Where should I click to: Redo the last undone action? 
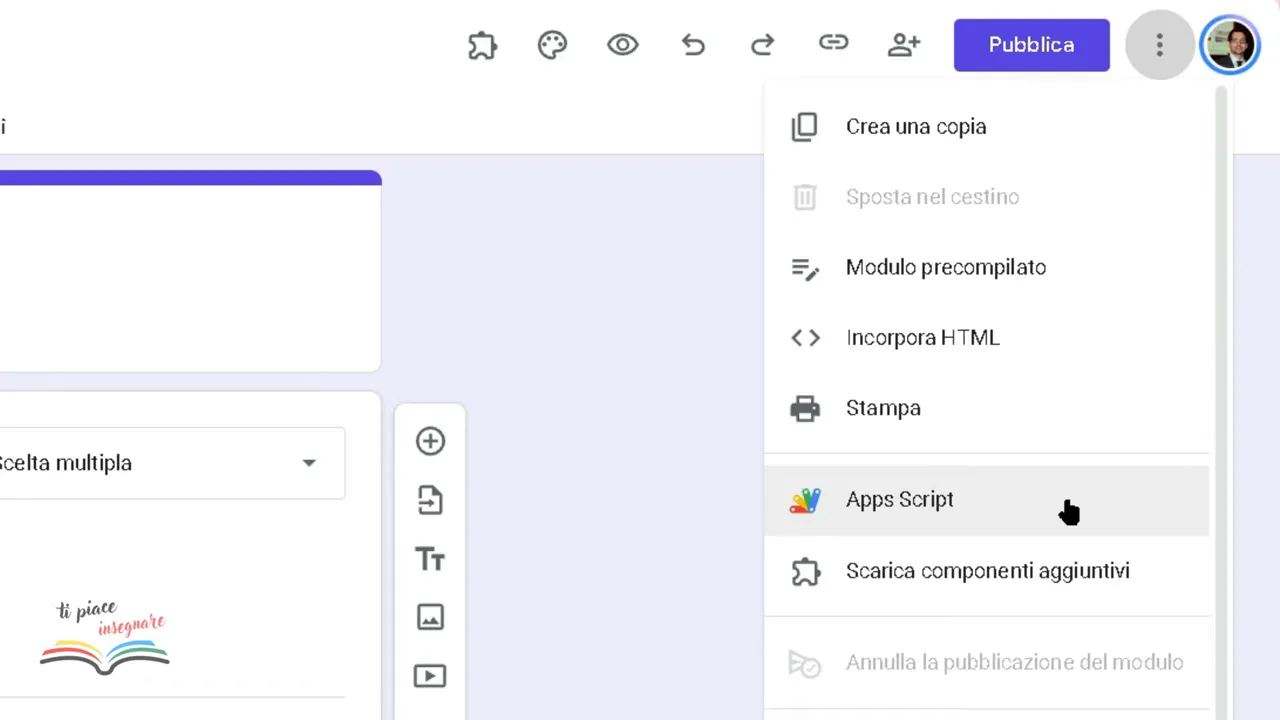point(763,45)
